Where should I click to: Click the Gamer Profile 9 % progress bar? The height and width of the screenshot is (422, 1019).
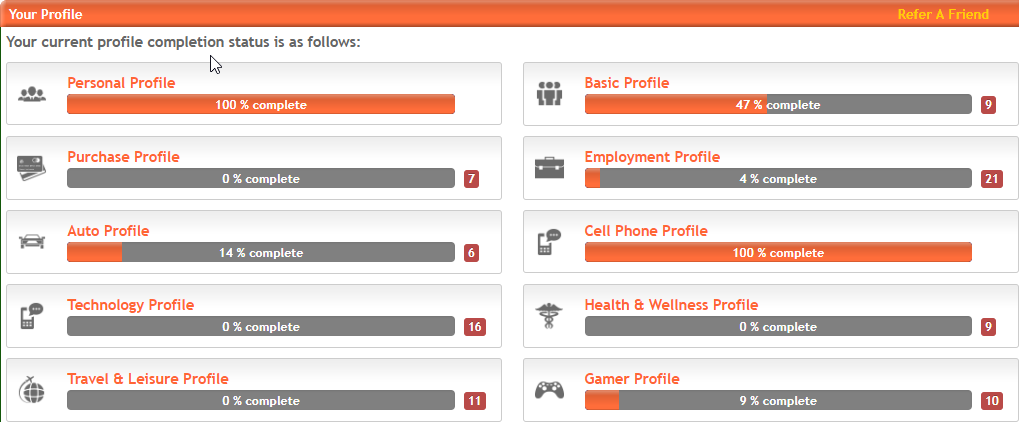(x=778, y=401)
